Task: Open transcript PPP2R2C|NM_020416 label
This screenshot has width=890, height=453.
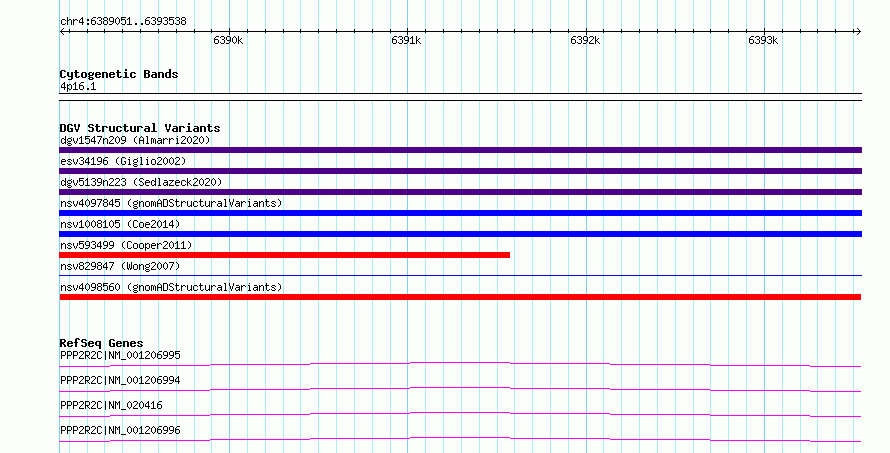Action: (111, 405)
